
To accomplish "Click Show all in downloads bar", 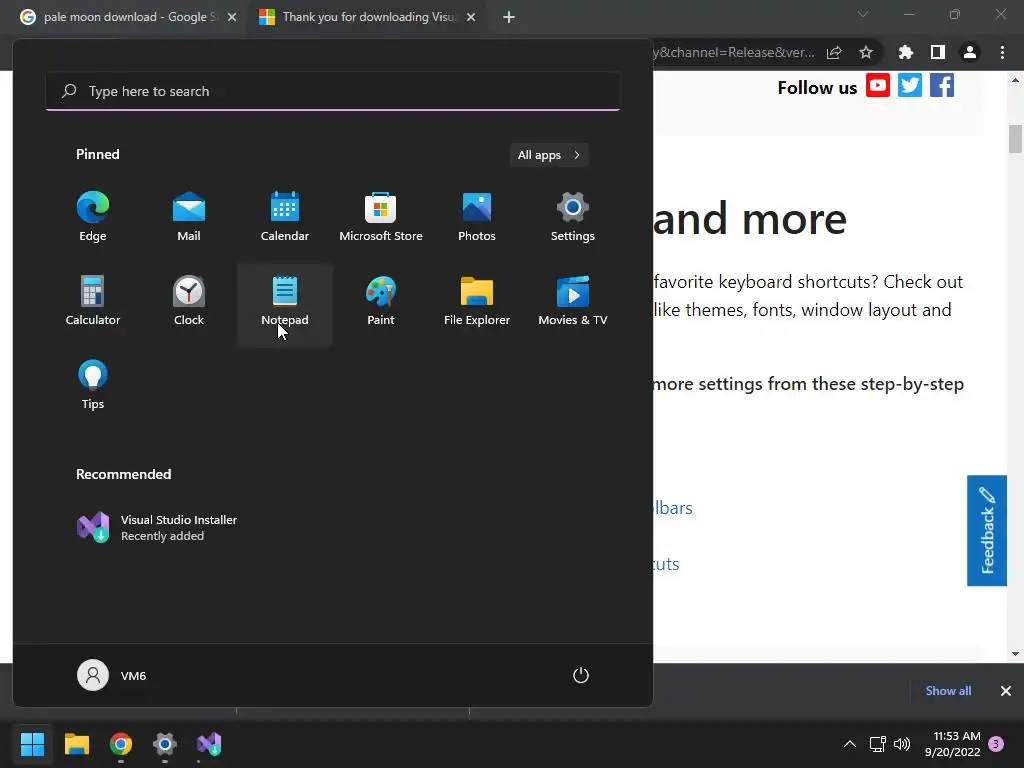I will tap(948, 691).
